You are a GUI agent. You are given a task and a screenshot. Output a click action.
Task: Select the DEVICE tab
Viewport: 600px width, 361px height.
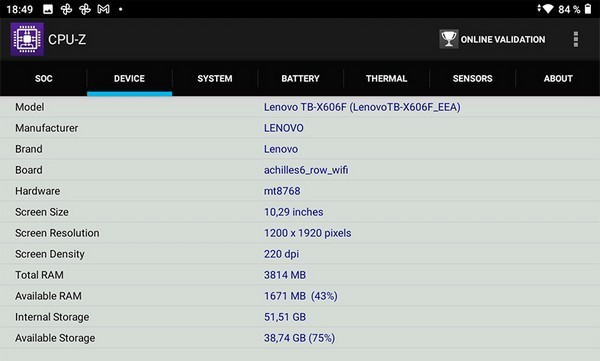[x=129, y=78]
